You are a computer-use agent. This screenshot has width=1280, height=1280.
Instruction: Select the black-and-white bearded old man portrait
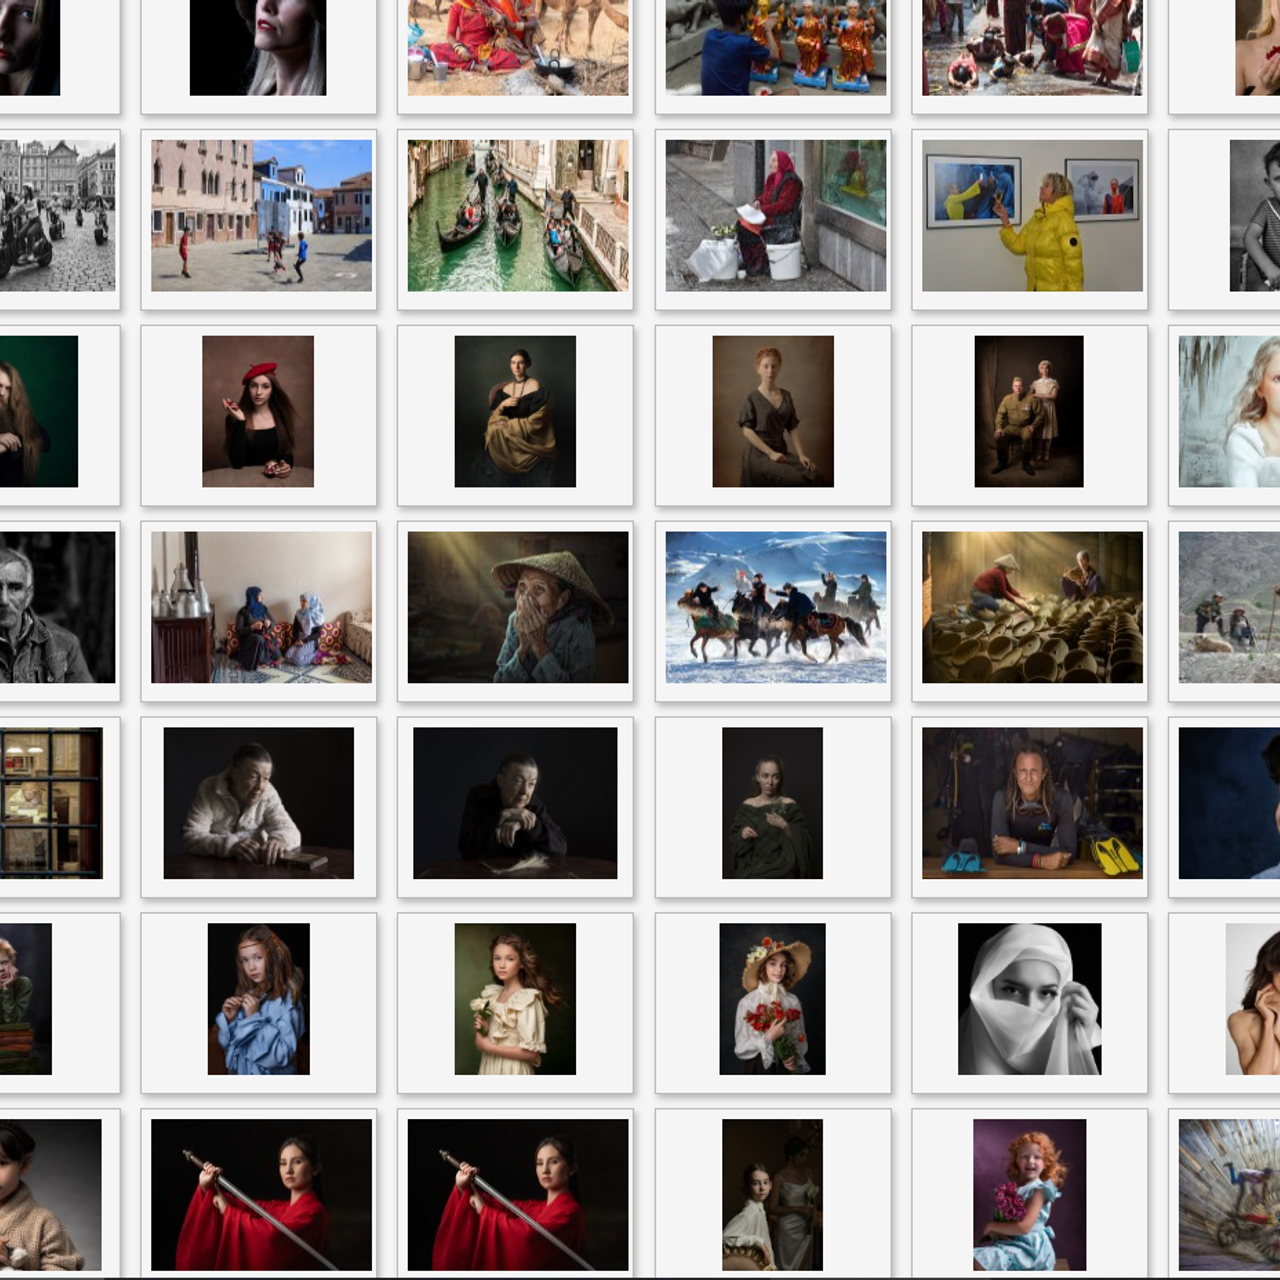(x=57, y=608)
